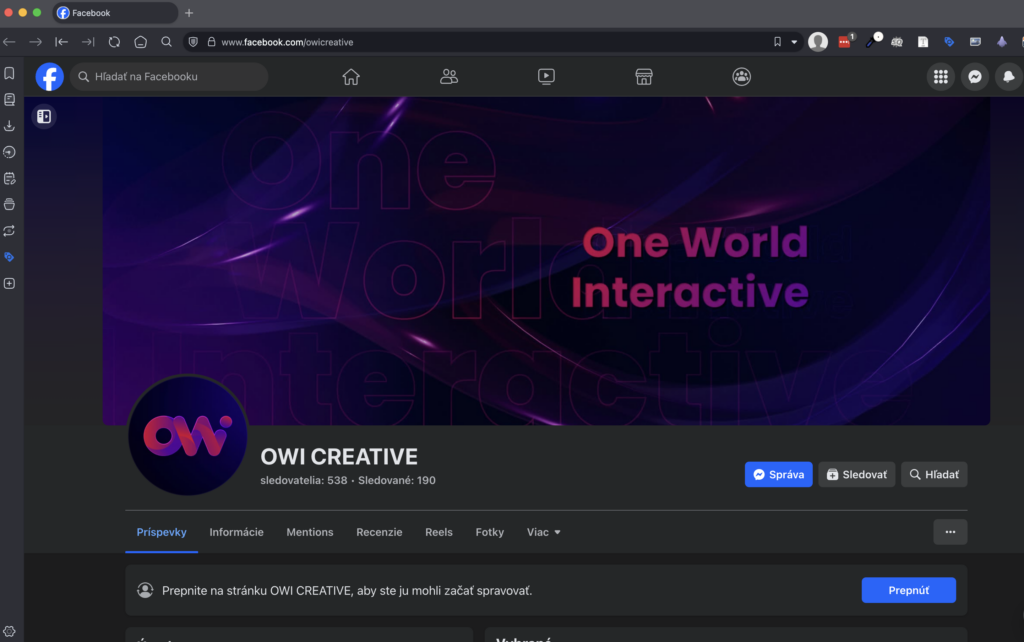Open the blue tag web panel in sidebar
The image size is (1024, 642).
9,257
